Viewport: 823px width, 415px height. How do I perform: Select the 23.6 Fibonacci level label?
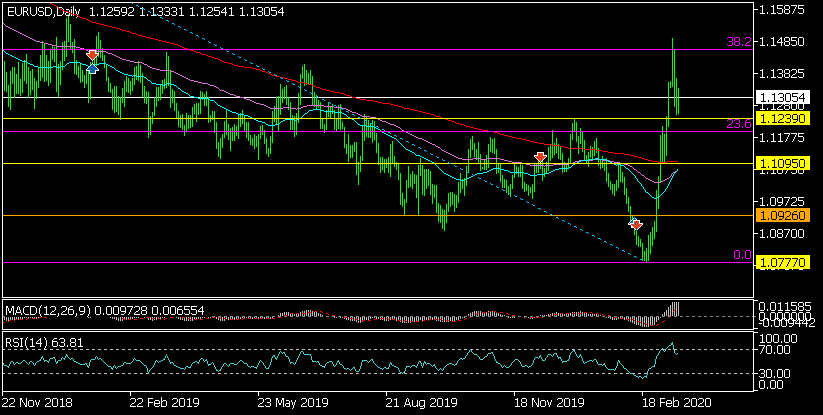(739, 124)
